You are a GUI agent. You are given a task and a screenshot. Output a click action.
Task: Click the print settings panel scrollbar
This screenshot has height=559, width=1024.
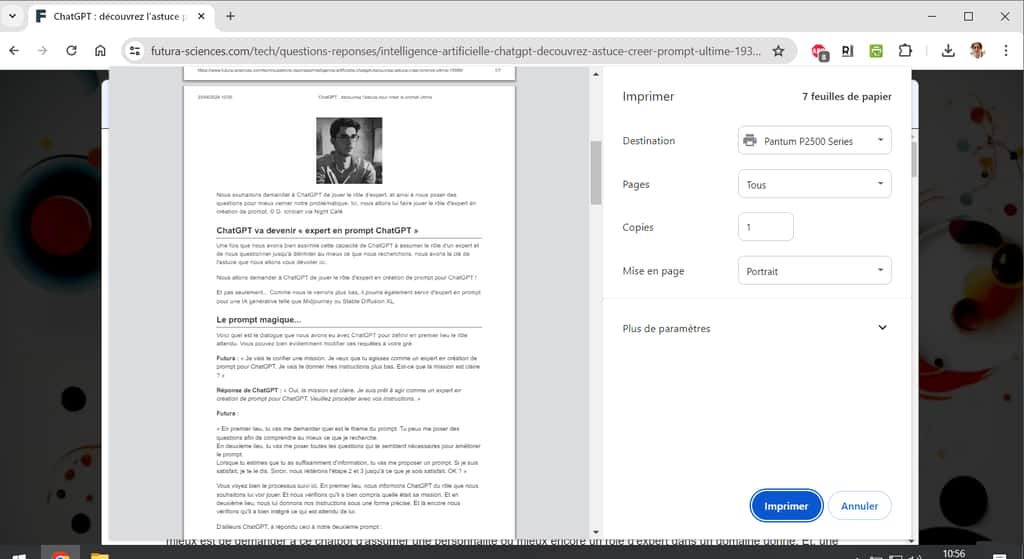[x=914, y=159]
